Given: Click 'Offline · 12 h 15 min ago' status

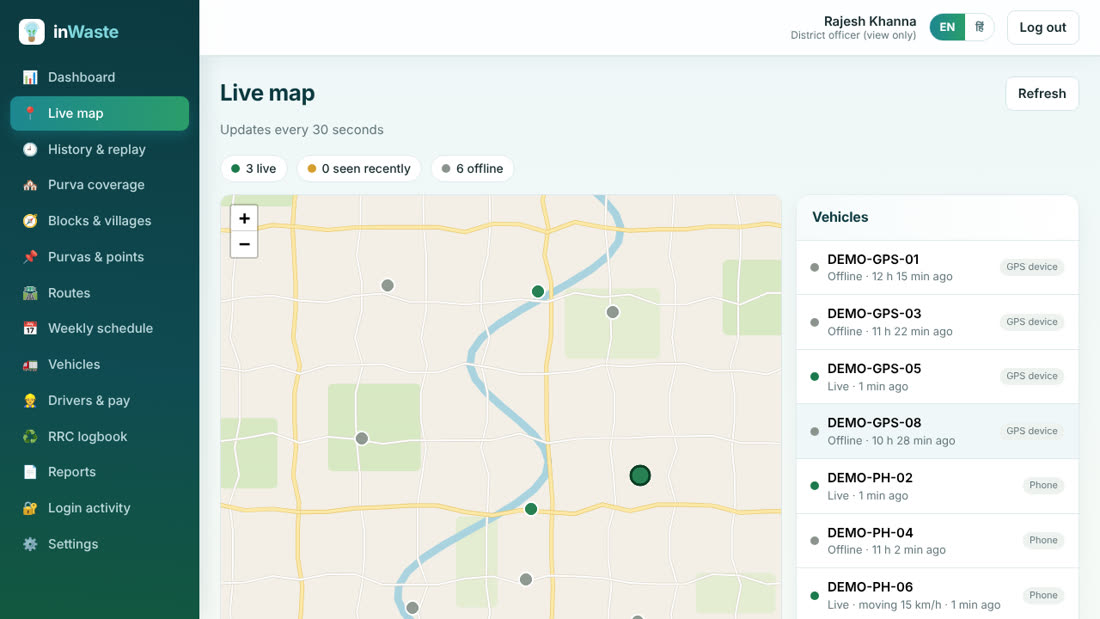Looking at the screenshot, I should [x=890, y=277].
